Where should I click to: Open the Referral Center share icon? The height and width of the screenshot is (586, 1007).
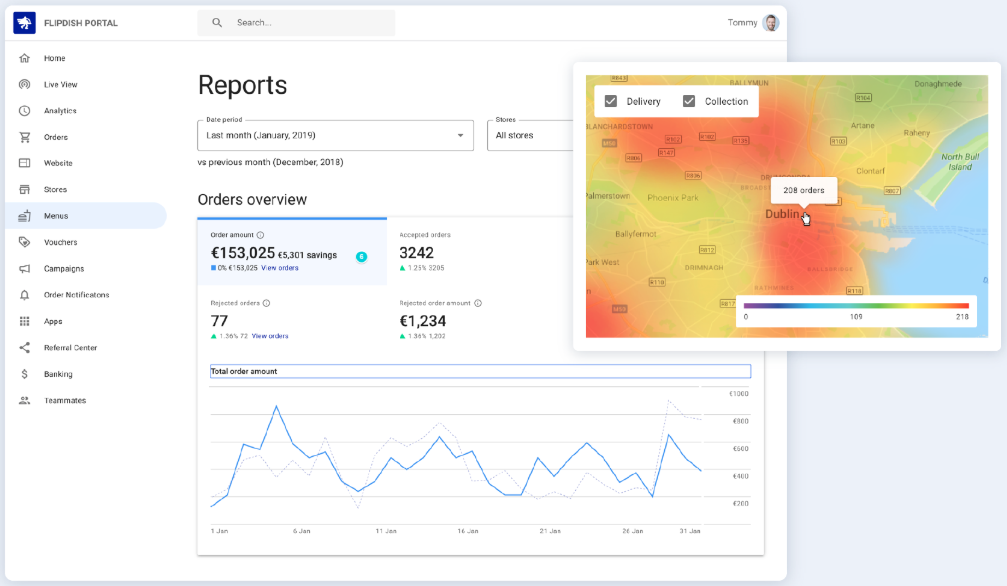click(24, 348)
